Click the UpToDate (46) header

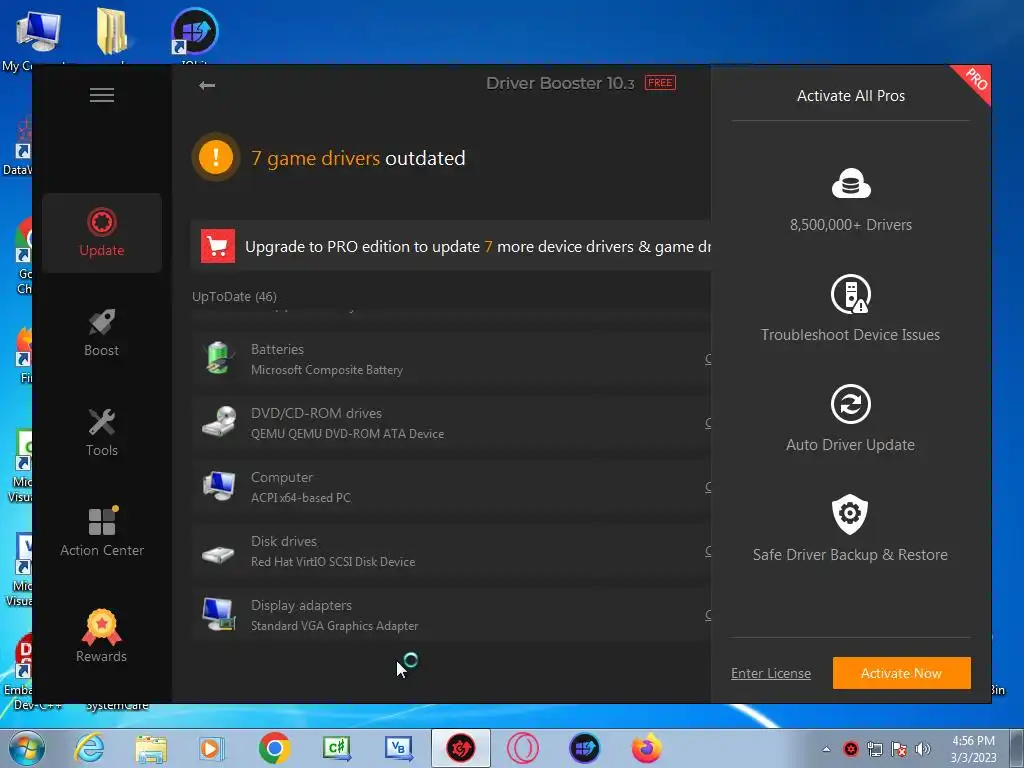pyautogui.click(x=234, y=296)
